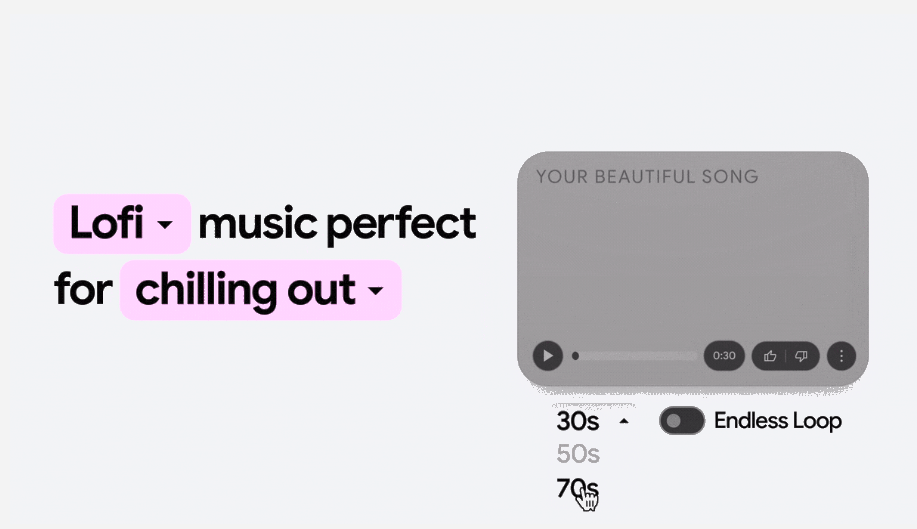Click the Endless Loop label text

[x=778, y=421]
